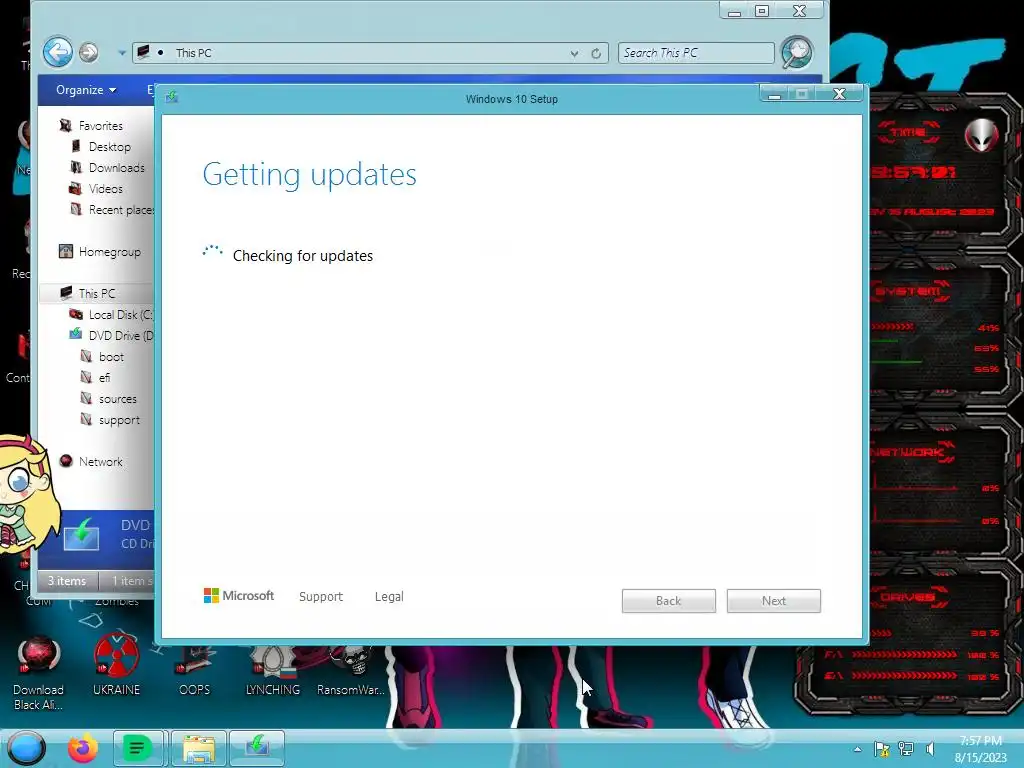Click the Favorites star icon

[65, 125]
